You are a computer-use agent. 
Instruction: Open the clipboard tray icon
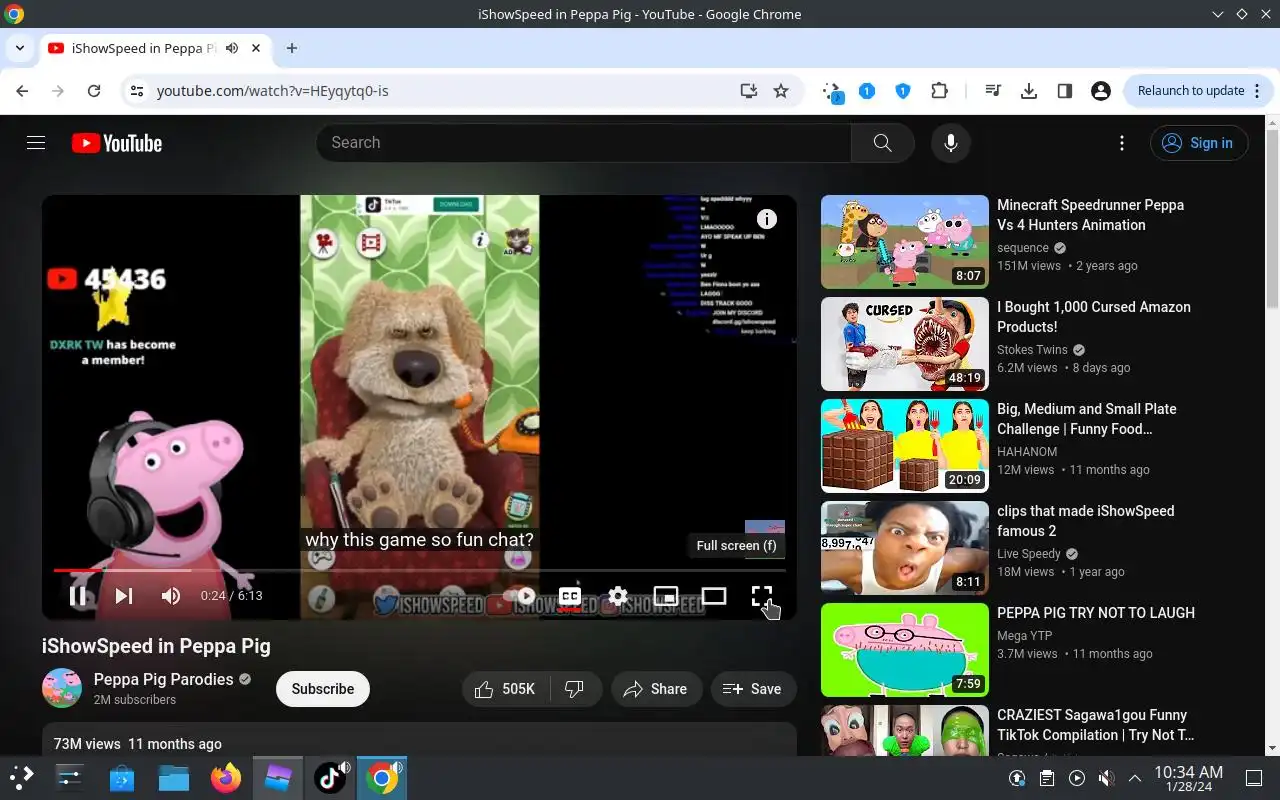1047,778
